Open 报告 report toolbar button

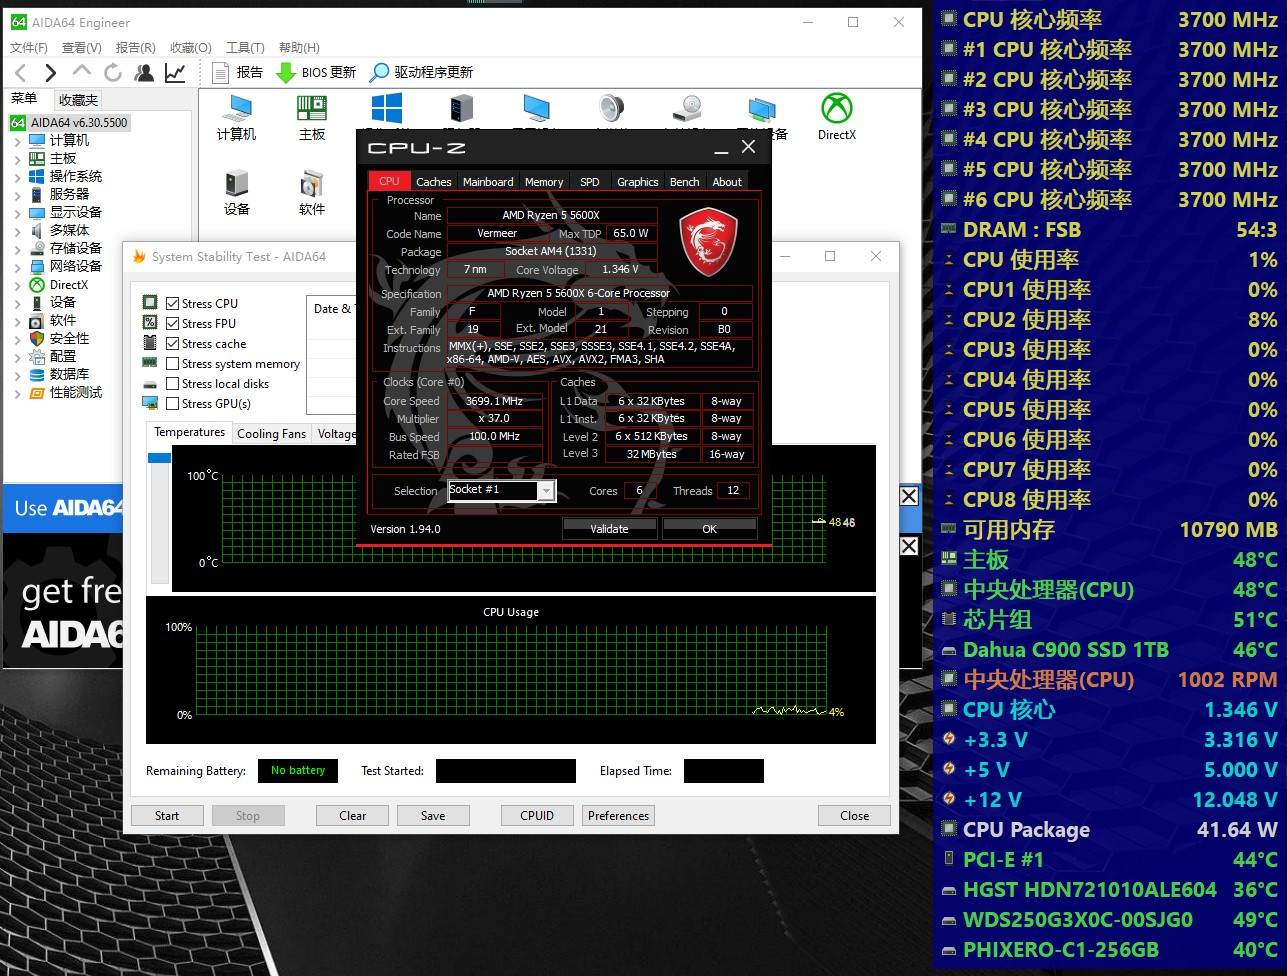tap(238, 72)
